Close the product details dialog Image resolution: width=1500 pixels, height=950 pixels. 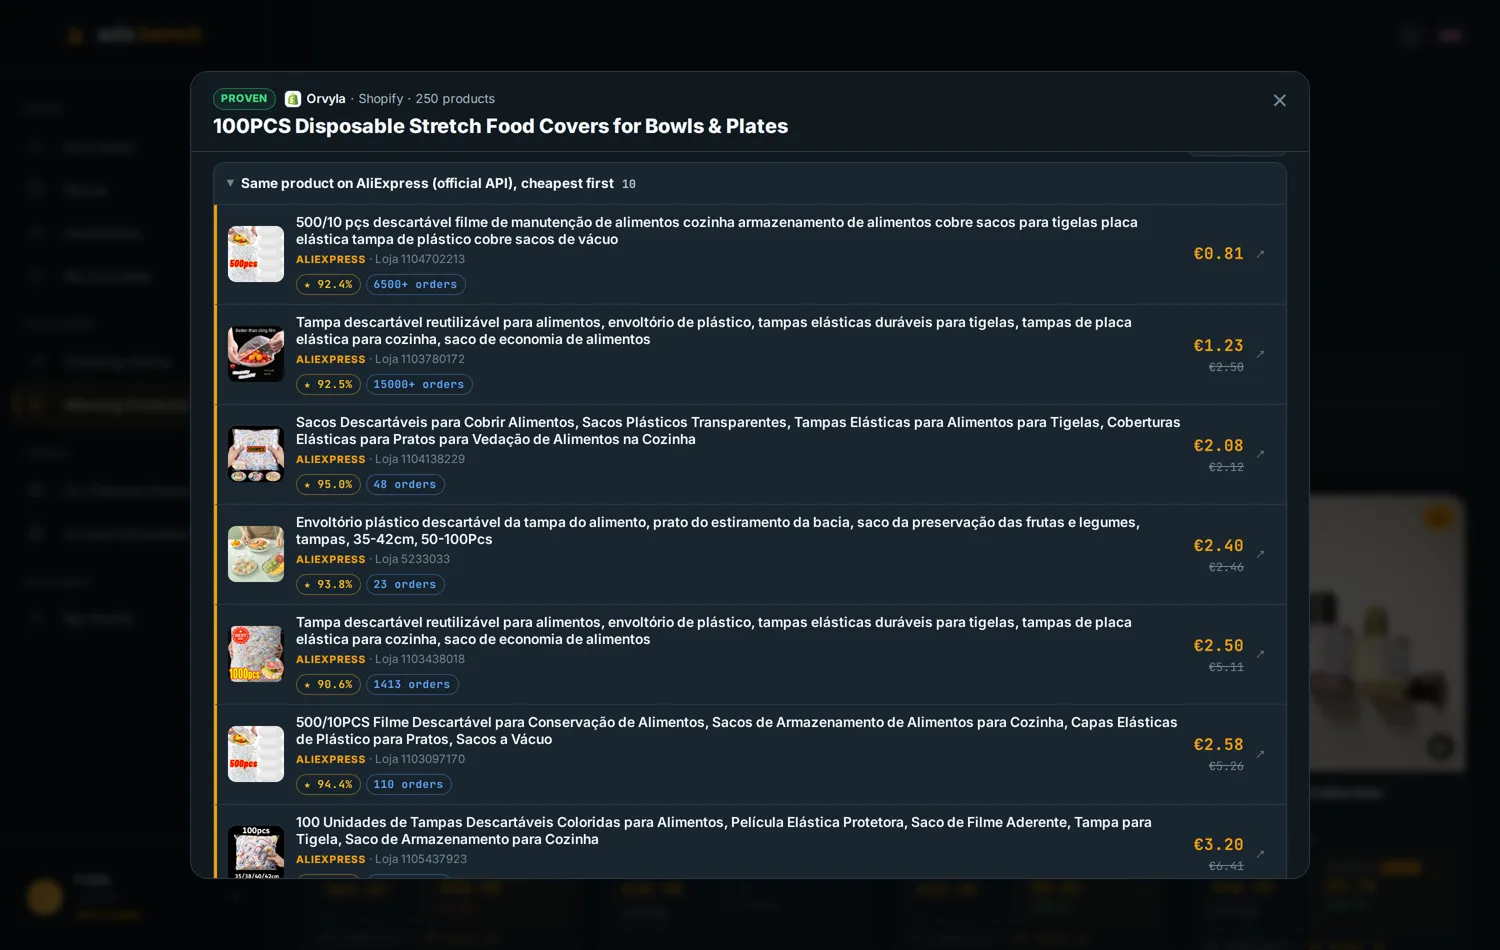tap(1279, 101)
